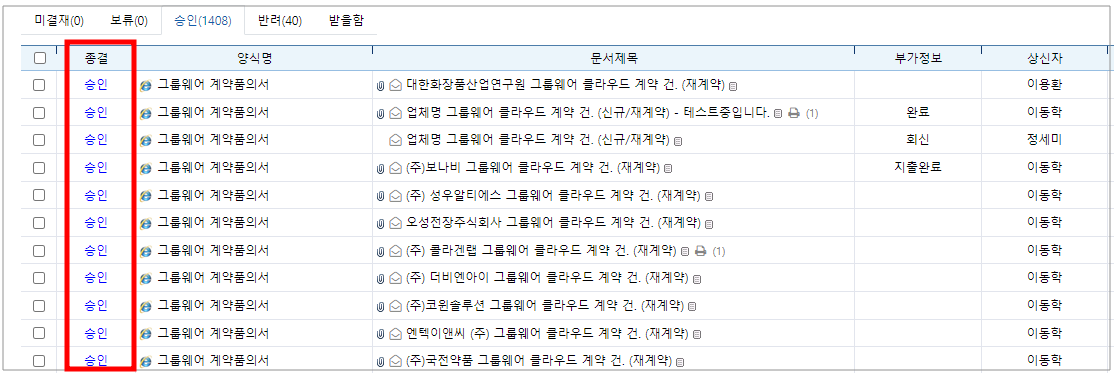Open the paperclip attachment of the 대한화장품산업연구원 document

pos(380,86)
